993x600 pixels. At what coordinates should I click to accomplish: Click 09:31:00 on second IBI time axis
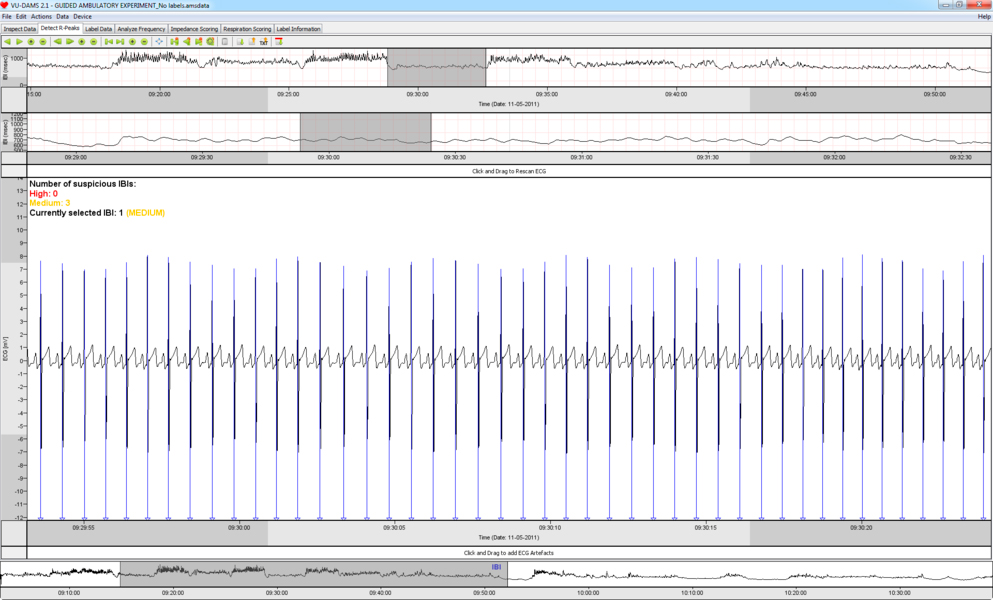(x=581, y=157)
